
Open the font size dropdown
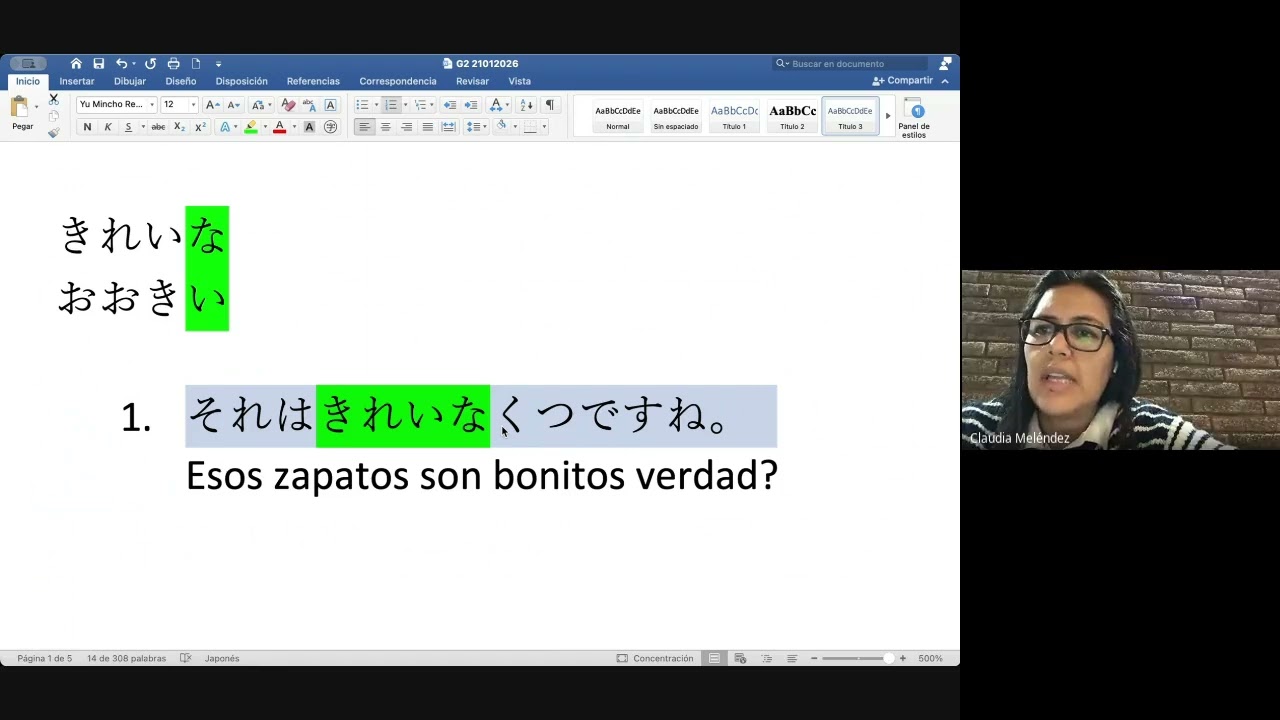pyautogui.click(x=192, y=104)
